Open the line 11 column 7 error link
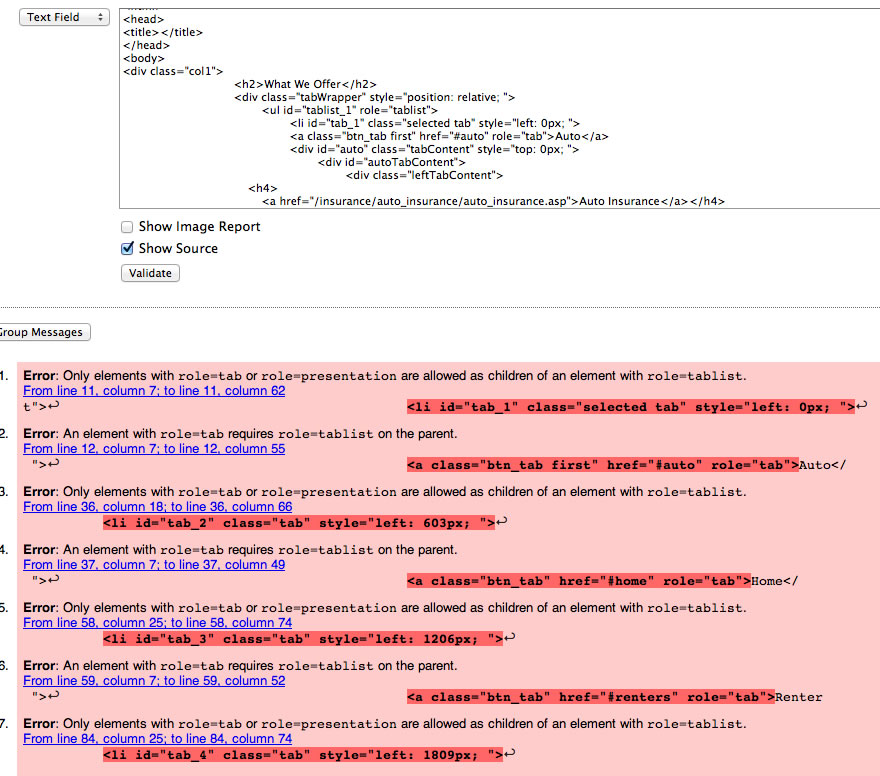This screenshot has height=776, width=880. pos(153,391)
